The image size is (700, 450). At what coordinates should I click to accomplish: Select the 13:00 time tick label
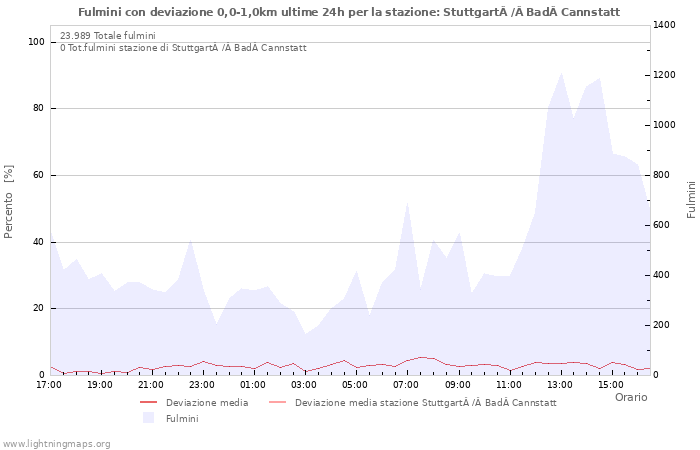[560, 384]
